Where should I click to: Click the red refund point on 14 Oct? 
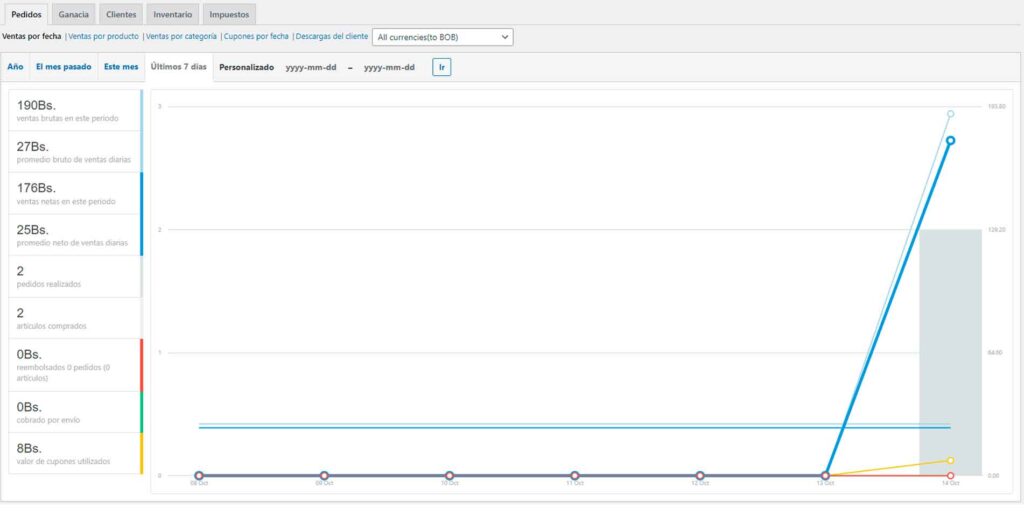coord(950,476)
